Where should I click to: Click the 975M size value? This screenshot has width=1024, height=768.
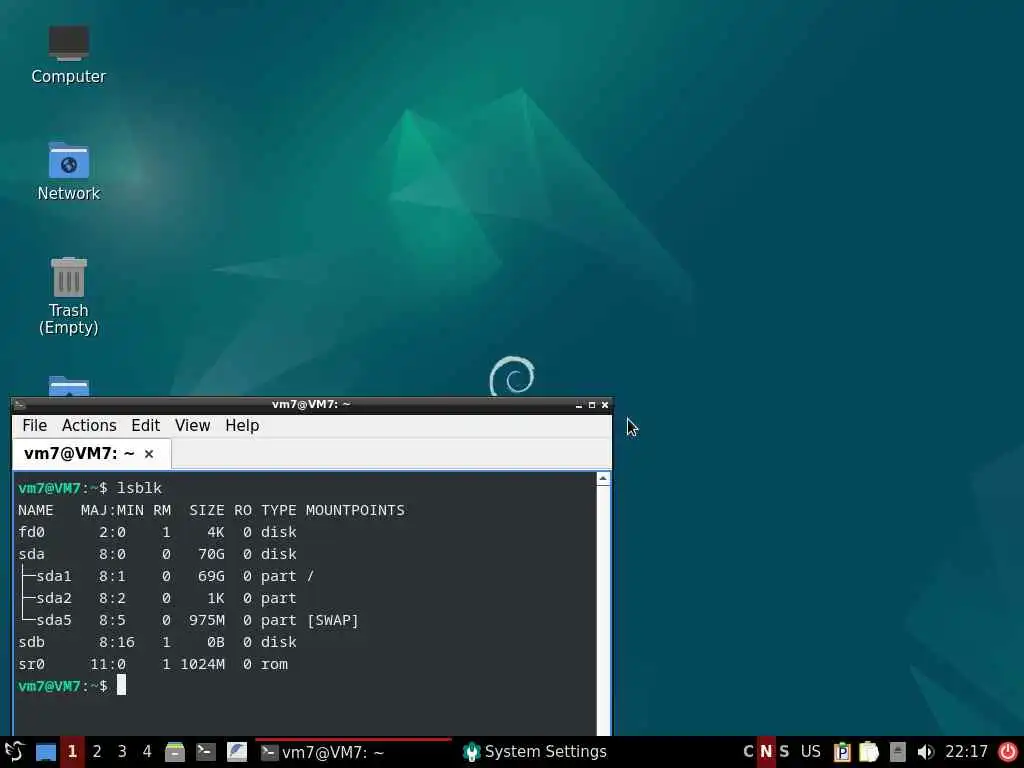pos(207,620)
